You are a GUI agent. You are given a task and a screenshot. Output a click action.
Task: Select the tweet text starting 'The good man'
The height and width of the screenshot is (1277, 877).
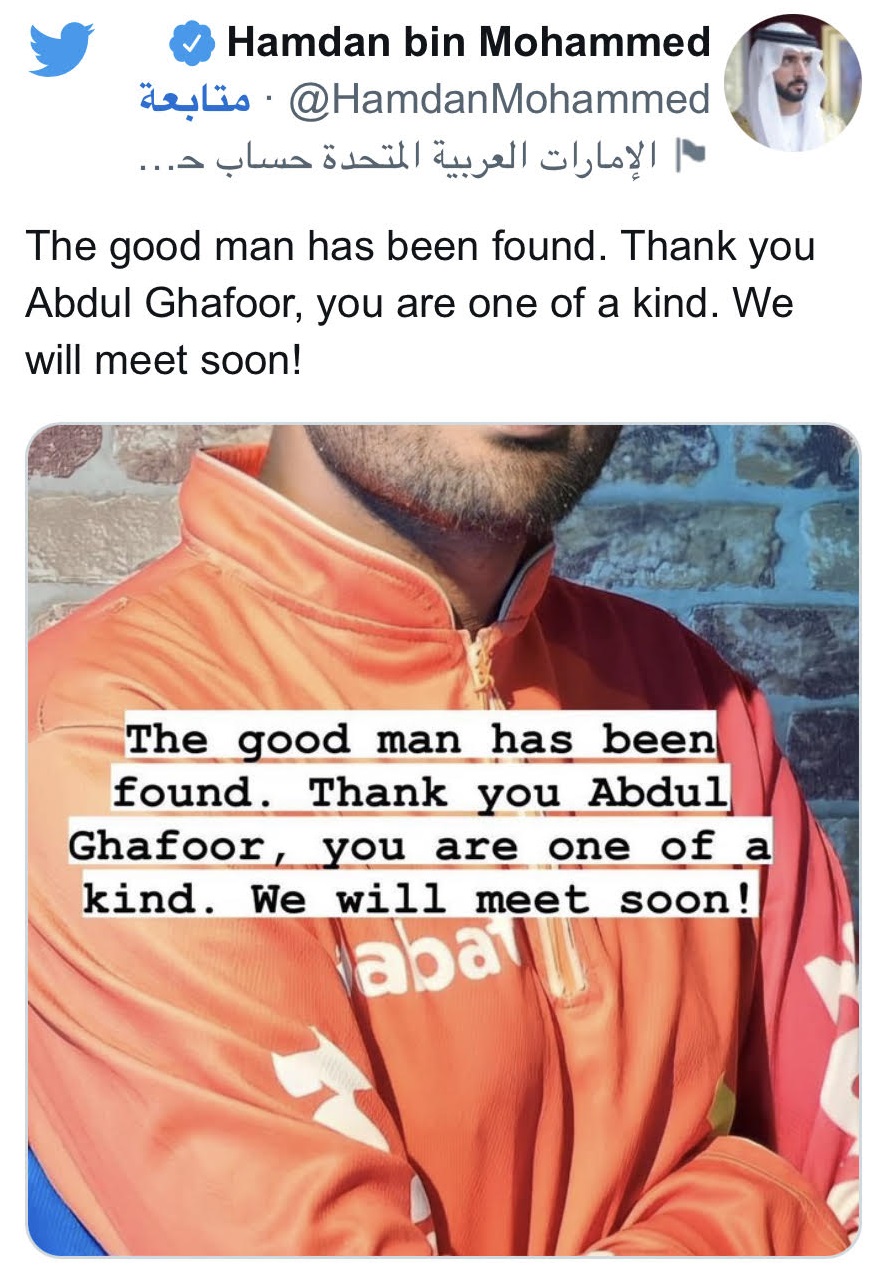pos(420,302)
